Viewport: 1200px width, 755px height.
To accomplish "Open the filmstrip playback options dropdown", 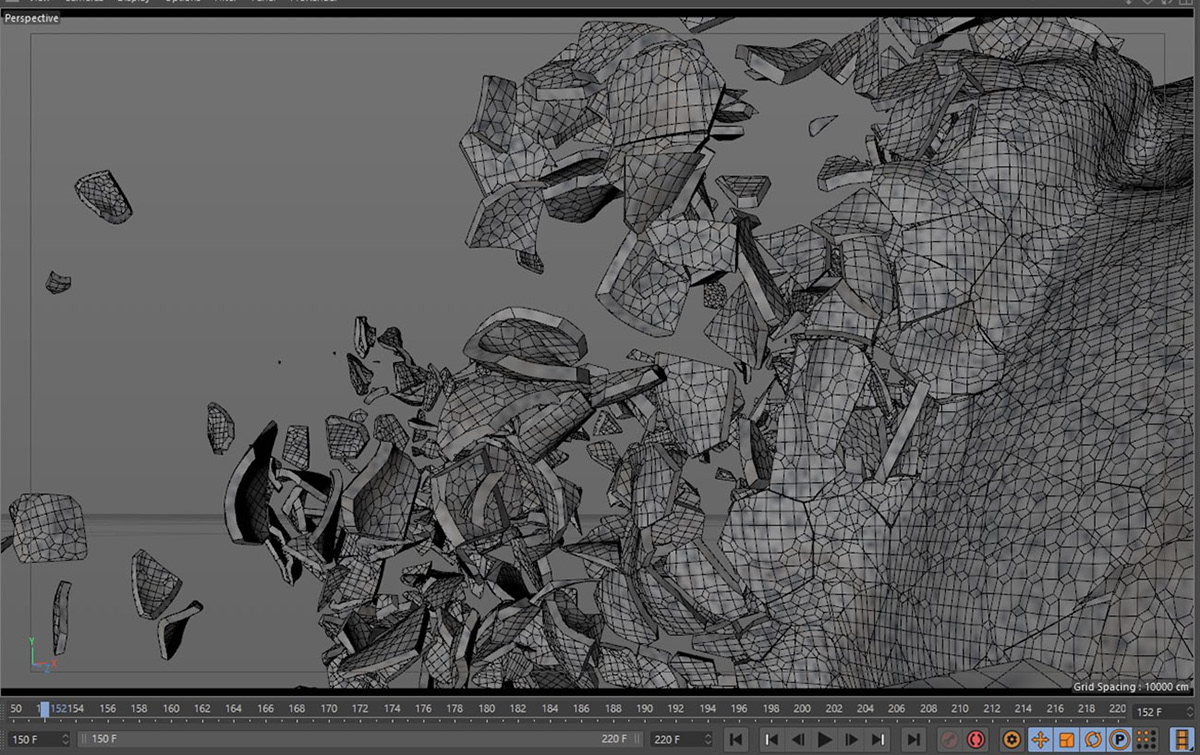I will pos(1180,740).
